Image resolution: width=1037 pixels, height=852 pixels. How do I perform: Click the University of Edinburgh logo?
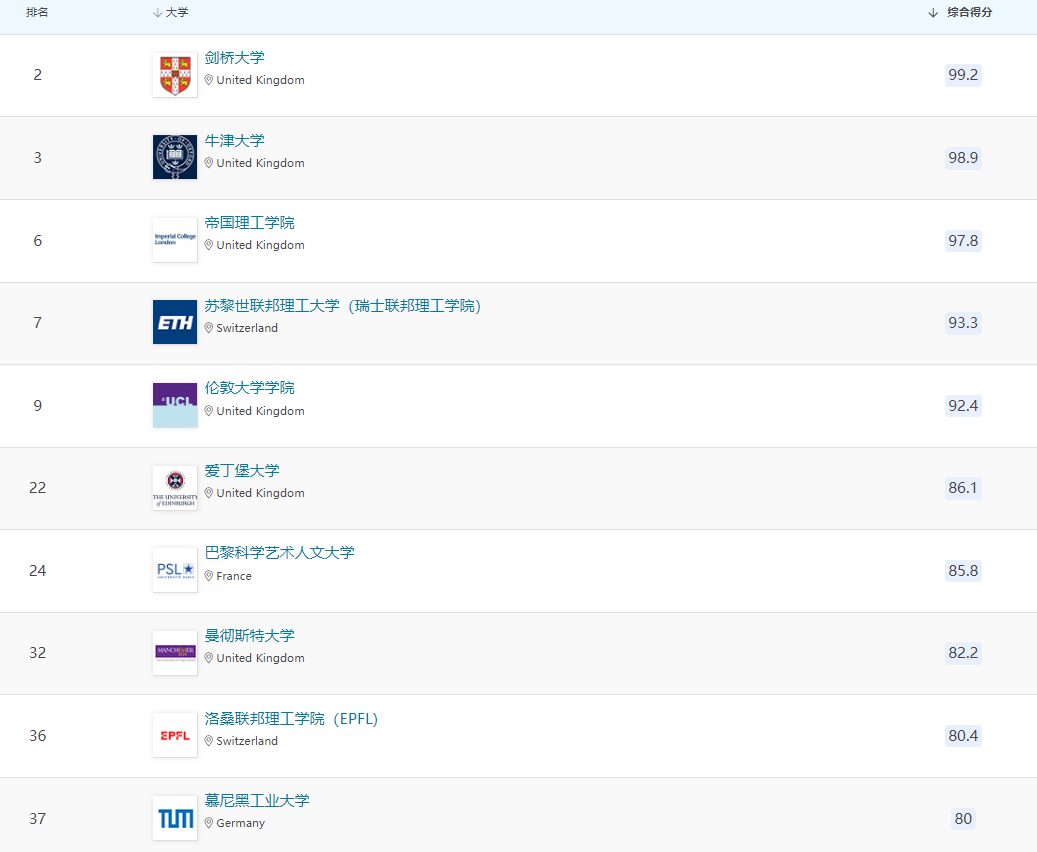[x=175, y=488]
